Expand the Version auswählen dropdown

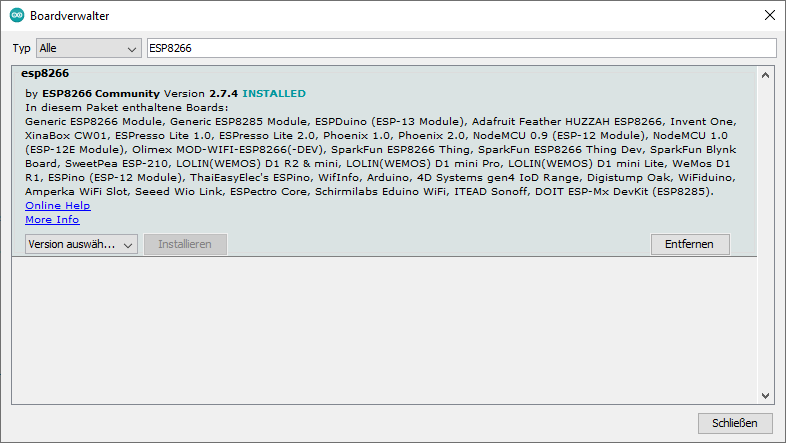tap(81, 244)
